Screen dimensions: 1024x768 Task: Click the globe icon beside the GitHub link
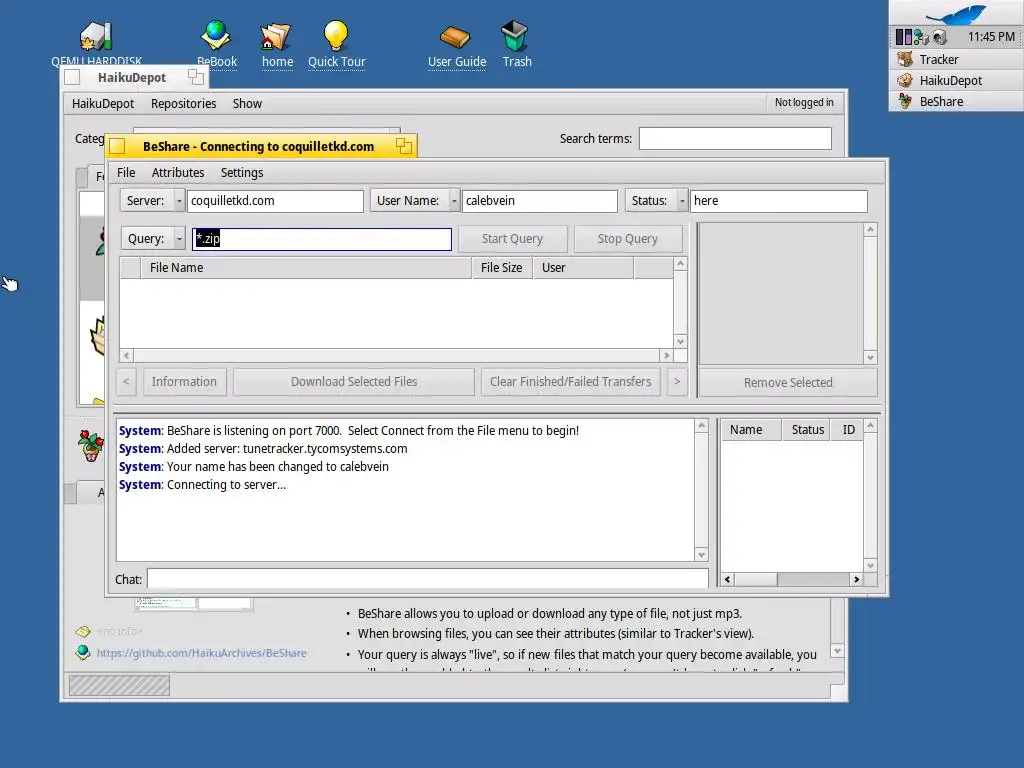[83, 652]
